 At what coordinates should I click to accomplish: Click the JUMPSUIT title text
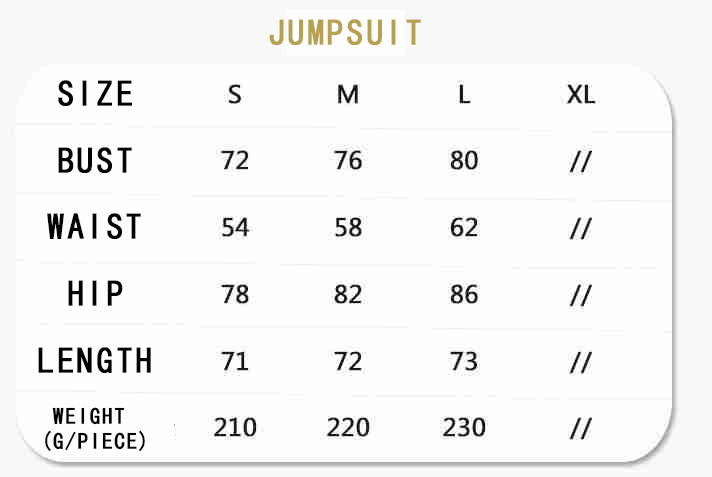tap(345, 32)
